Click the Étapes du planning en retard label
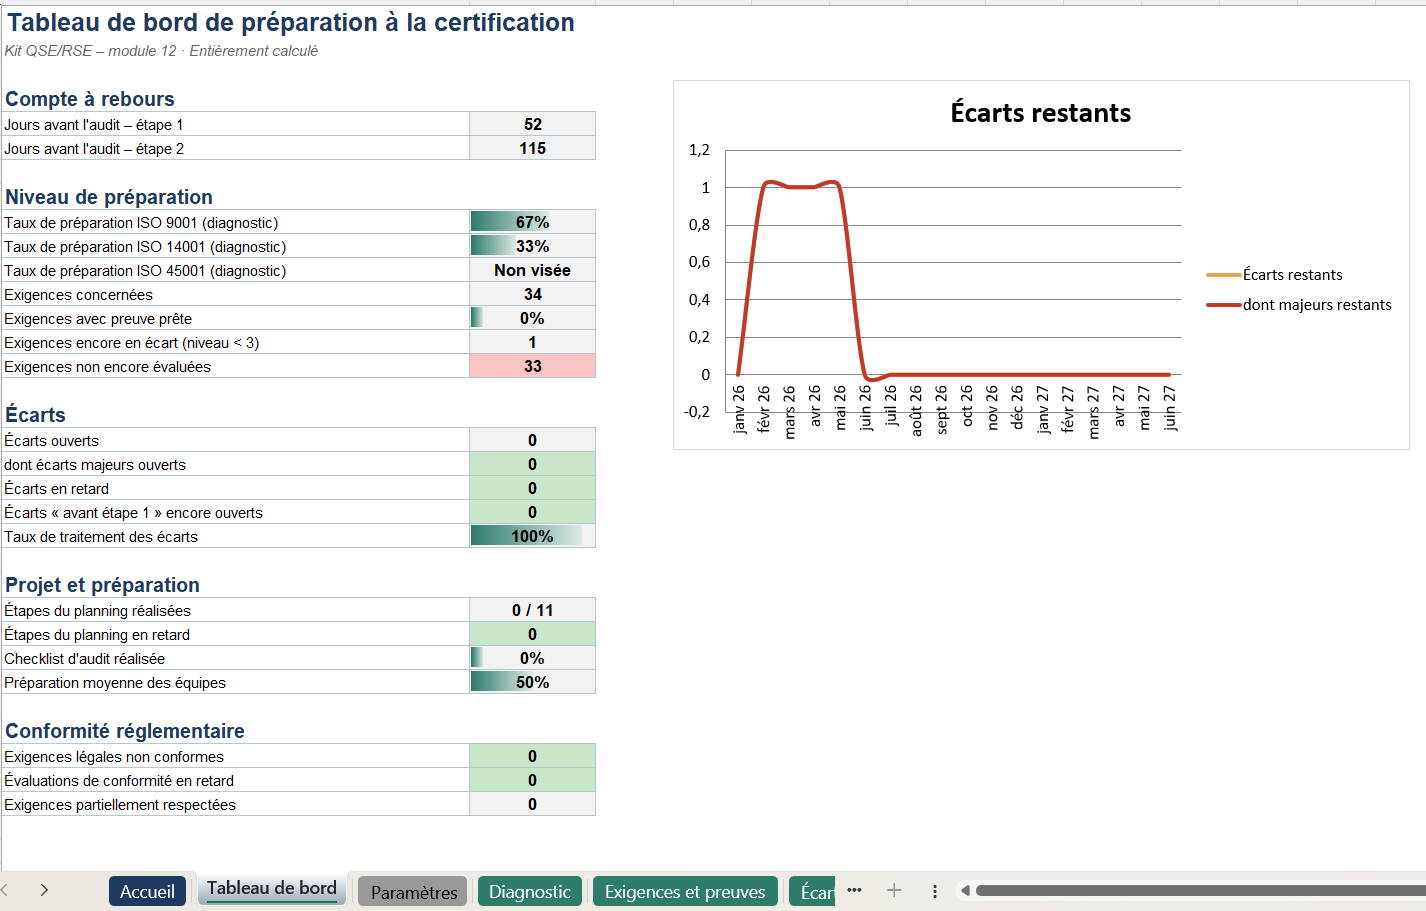This screenshot has width=1426, height=911. (x=97, y=635)
